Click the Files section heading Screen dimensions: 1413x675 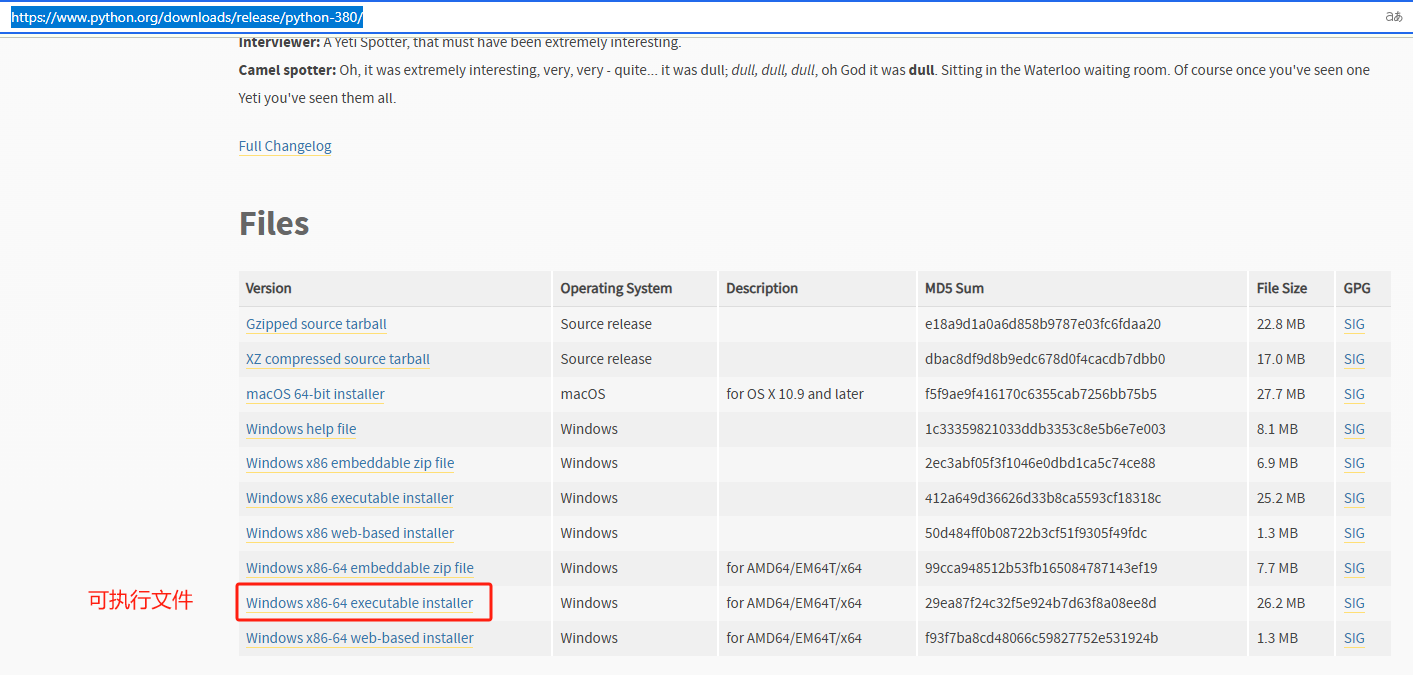[274, 223]
